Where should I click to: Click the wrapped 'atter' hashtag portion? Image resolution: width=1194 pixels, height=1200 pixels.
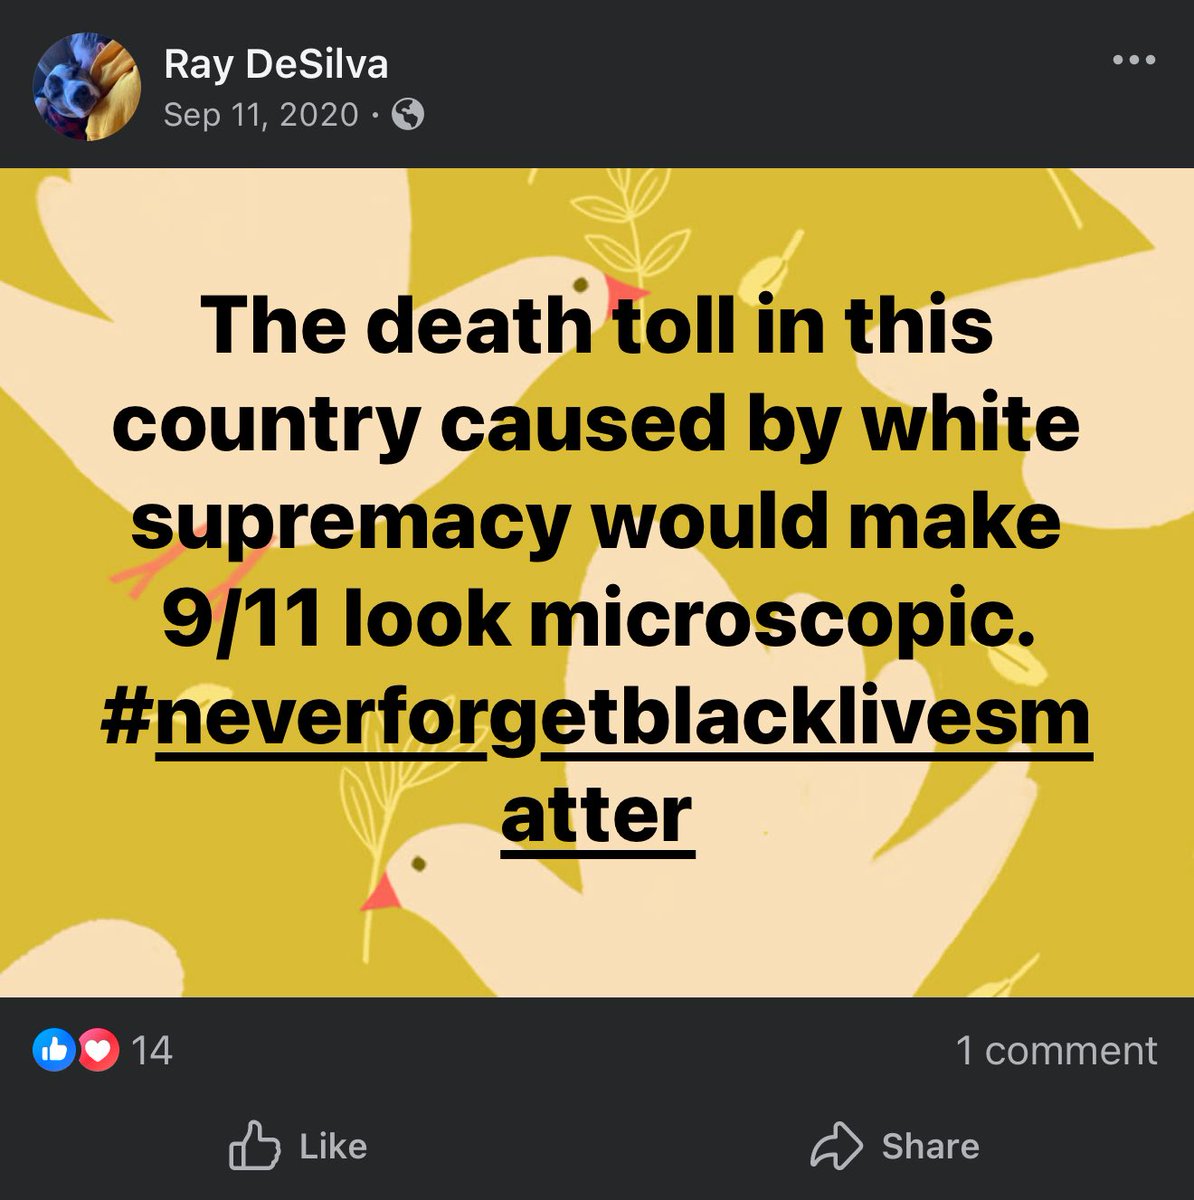(x=597, y=816)
